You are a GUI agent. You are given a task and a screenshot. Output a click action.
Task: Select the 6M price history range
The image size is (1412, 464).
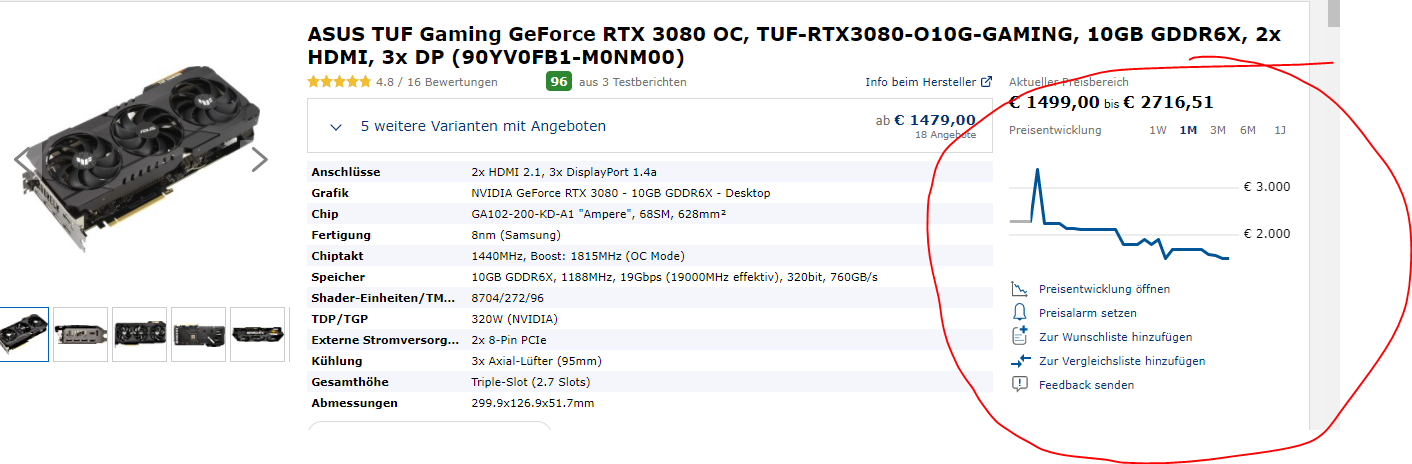pyautogui.click(x=1248, y=130)
